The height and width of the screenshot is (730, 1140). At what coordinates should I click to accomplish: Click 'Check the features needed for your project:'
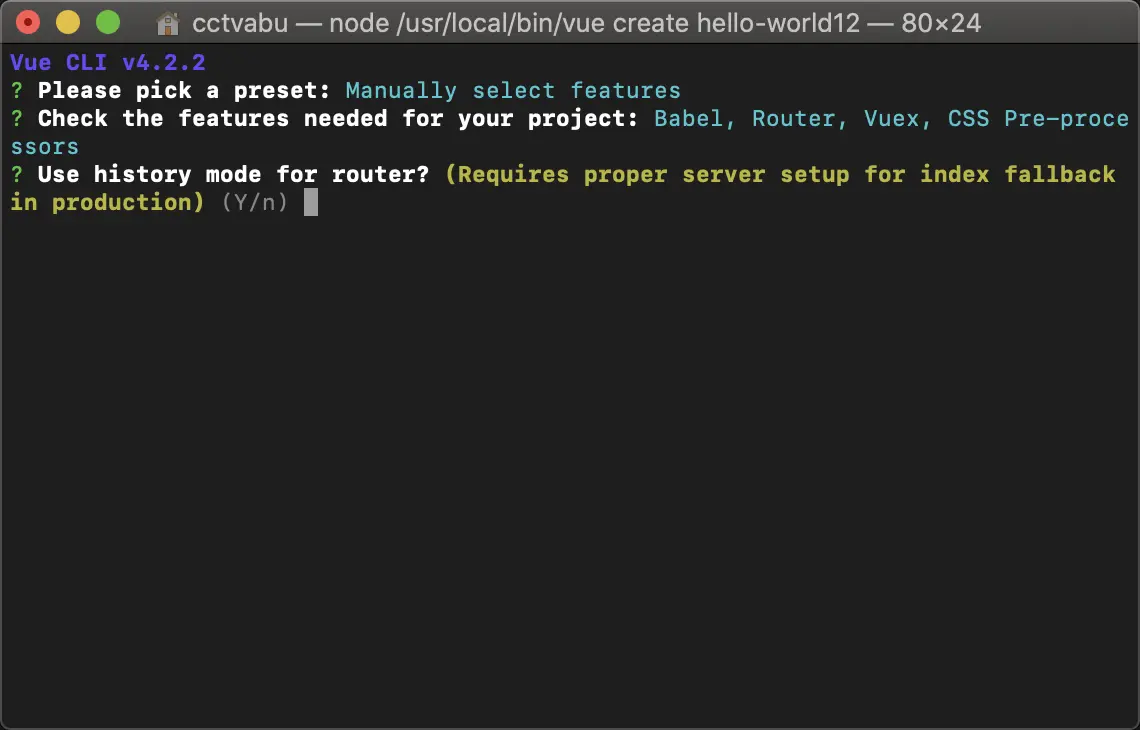pyautogui.click(x=338, y=119)
